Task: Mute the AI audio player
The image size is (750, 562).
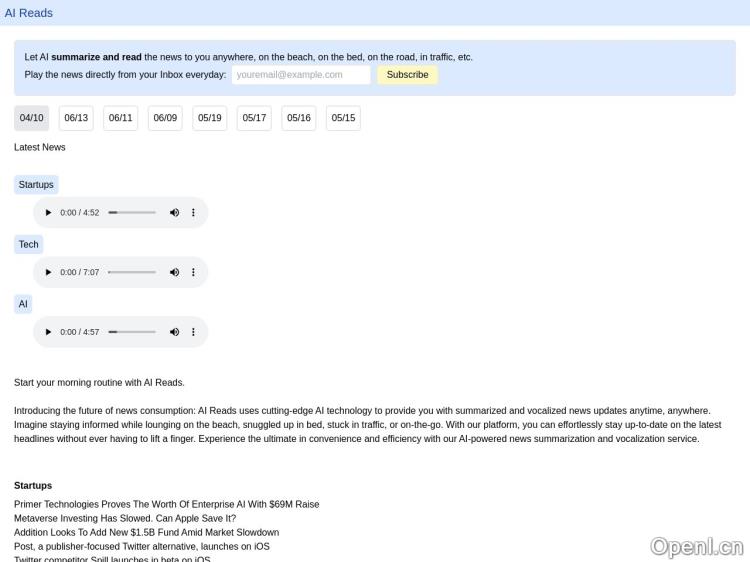Action: click(x=174, y=332)
